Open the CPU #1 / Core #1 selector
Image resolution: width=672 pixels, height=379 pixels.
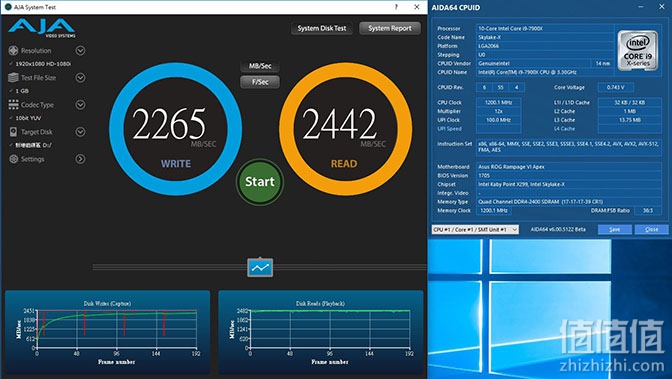point(475,229)
